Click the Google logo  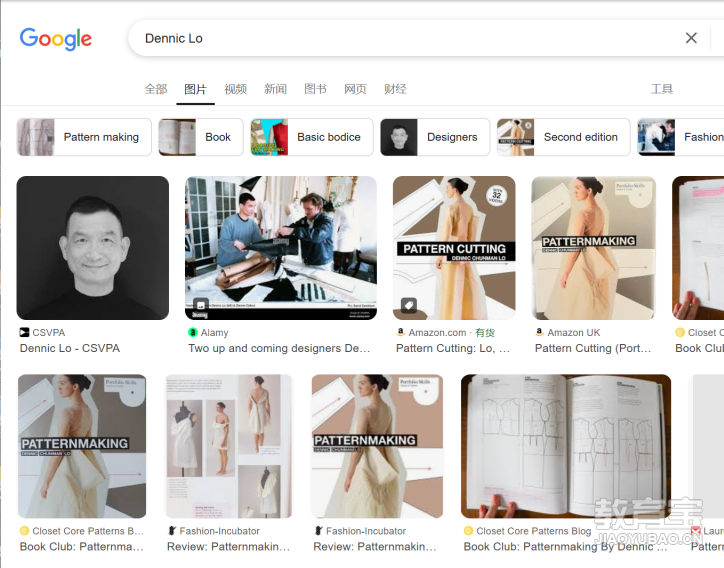[x=56, y=39]
